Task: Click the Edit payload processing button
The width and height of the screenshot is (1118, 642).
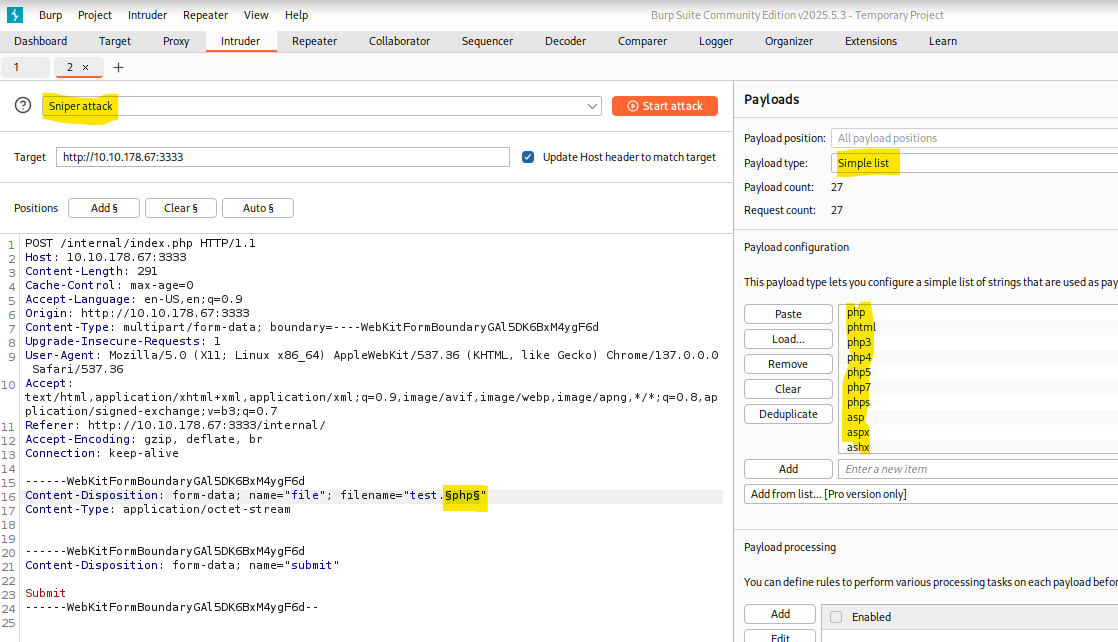Action: (780, 637)
